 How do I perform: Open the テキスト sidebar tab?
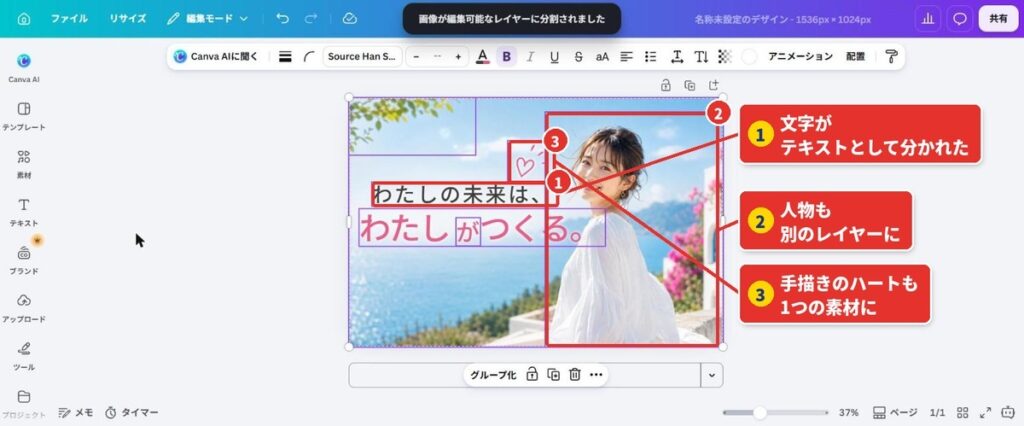click(x=24, y=212)
